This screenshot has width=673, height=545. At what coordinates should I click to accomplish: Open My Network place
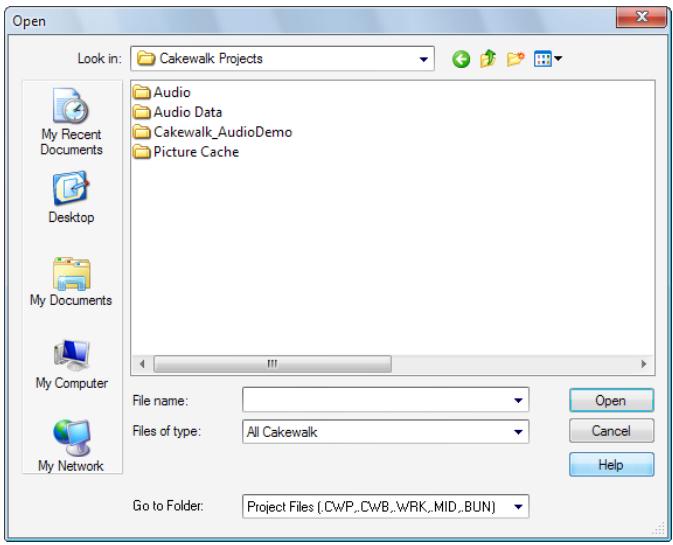71,446
